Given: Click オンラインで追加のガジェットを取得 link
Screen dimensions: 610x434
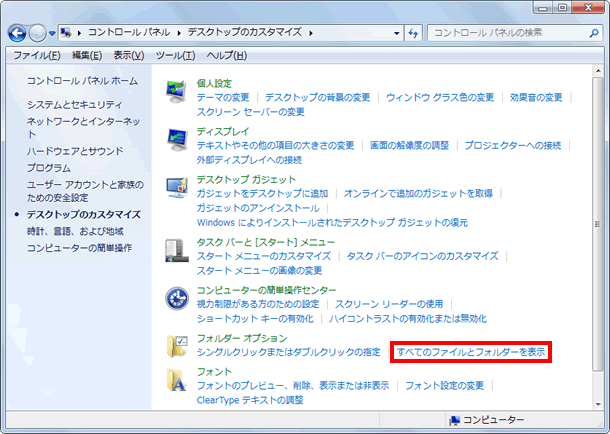Looking at the screenshot, I should pos(418,193).
